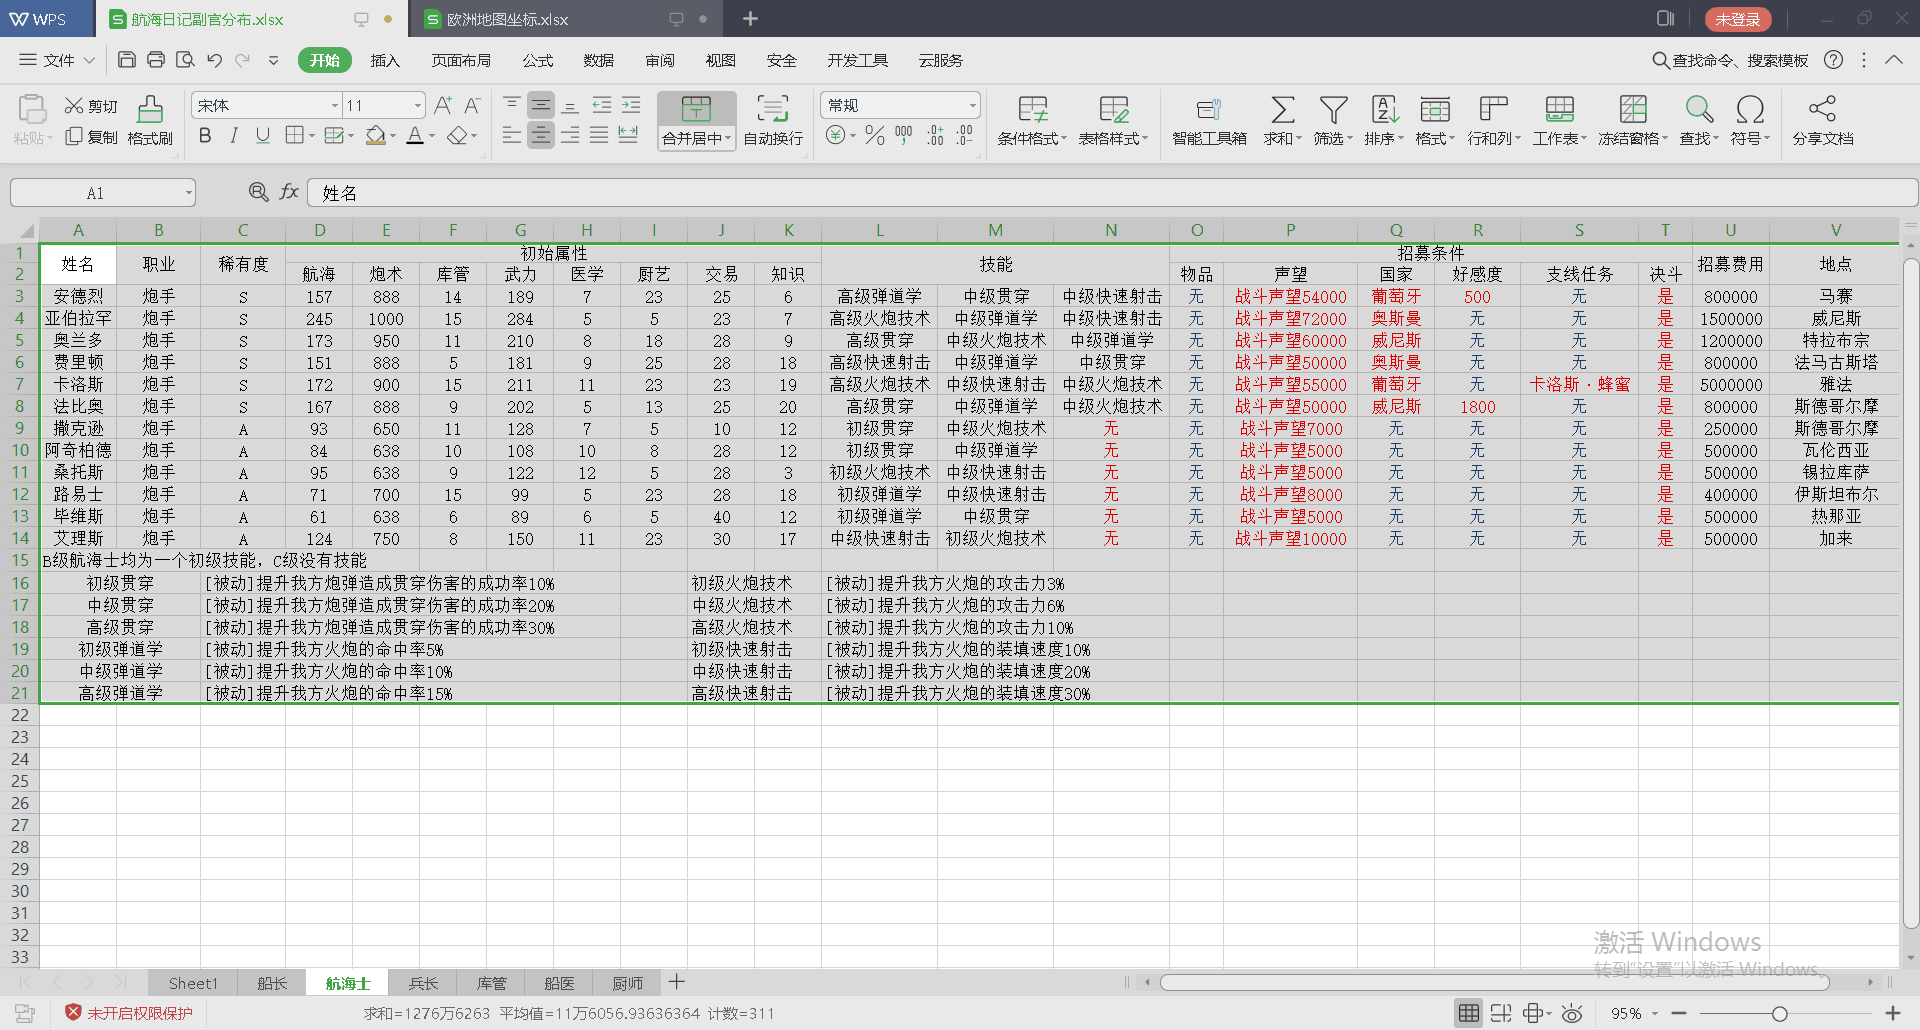Open the 行和列 rows and columns button

[1494, 121]
